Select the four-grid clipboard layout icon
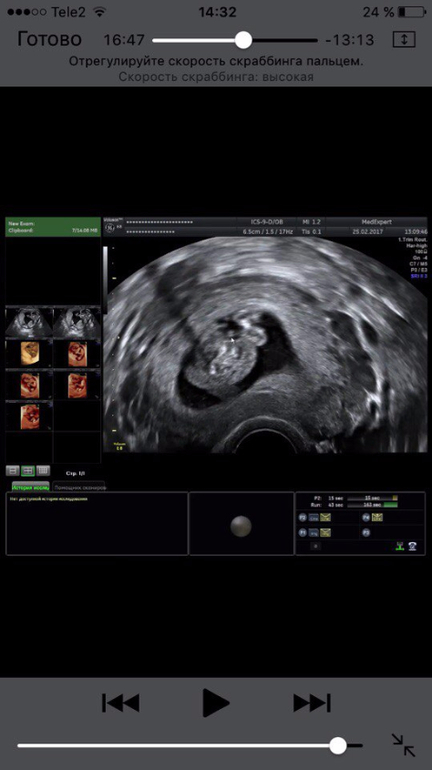 click(28, 470)
